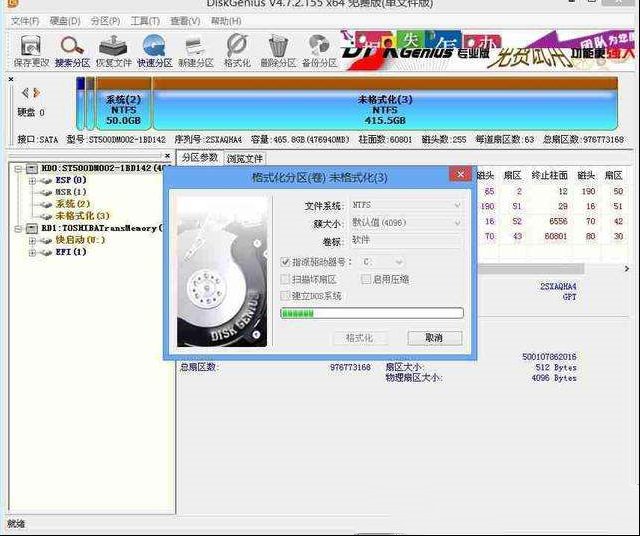The image size is (640, 536).
Task: Click the 就绪 status bar text
Action: pyautogui.click(x=16, y=523)
